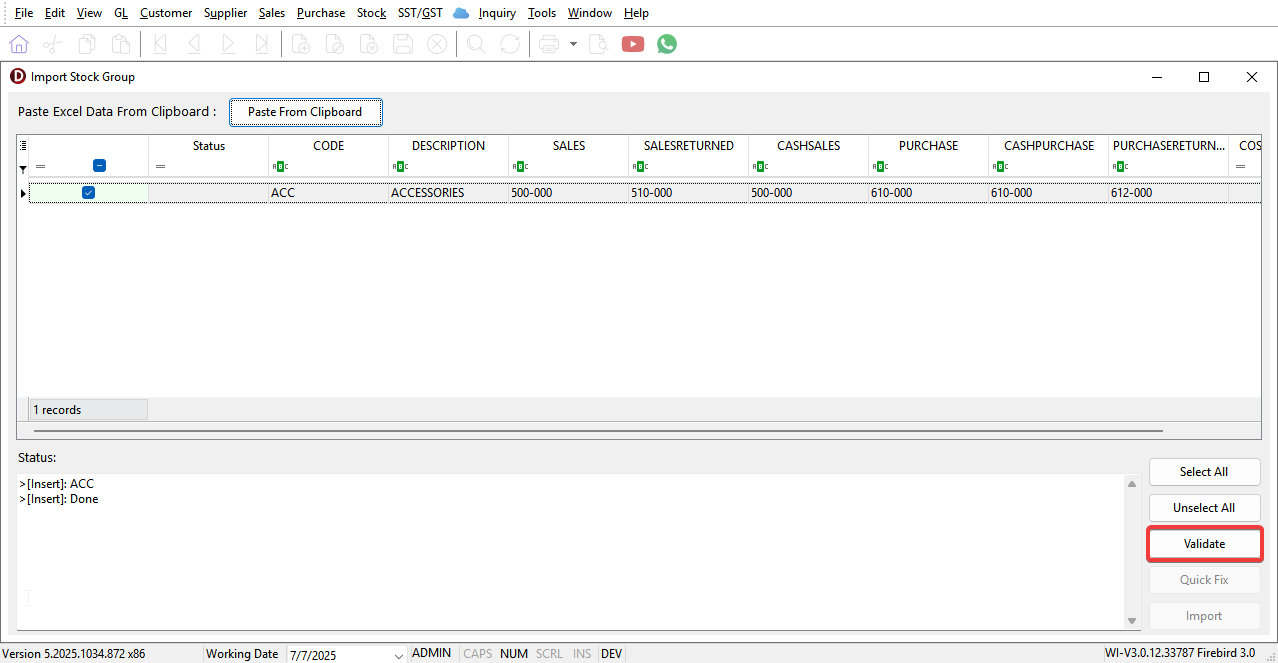Image resolution: width=1278 pixels, height=663 pixels.
Task: Click the Cut scissors toolbar icon
Action: tap(53, 44)
